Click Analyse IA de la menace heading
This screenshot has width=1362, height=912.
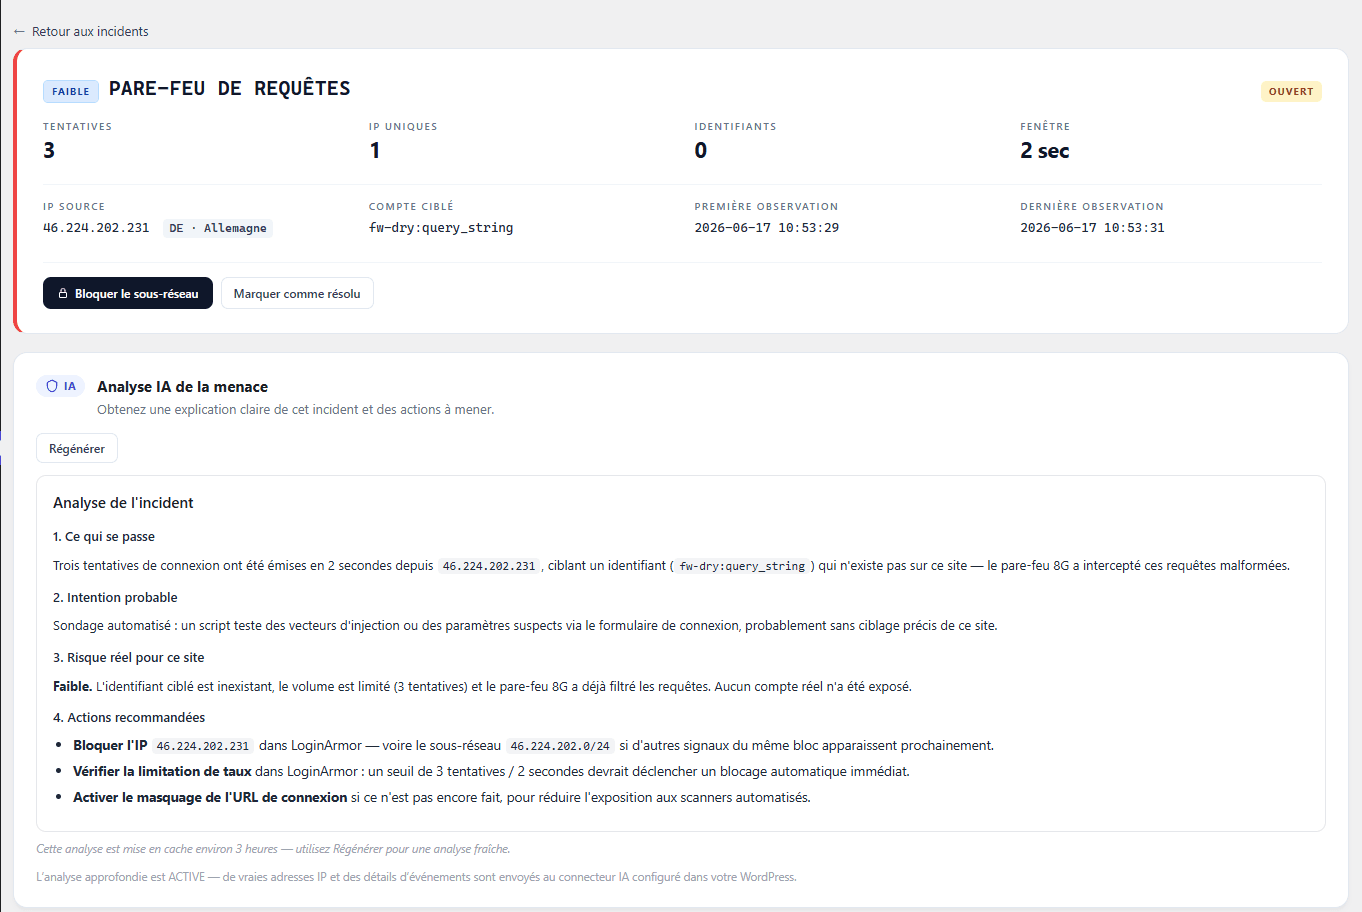coord(182,386)
